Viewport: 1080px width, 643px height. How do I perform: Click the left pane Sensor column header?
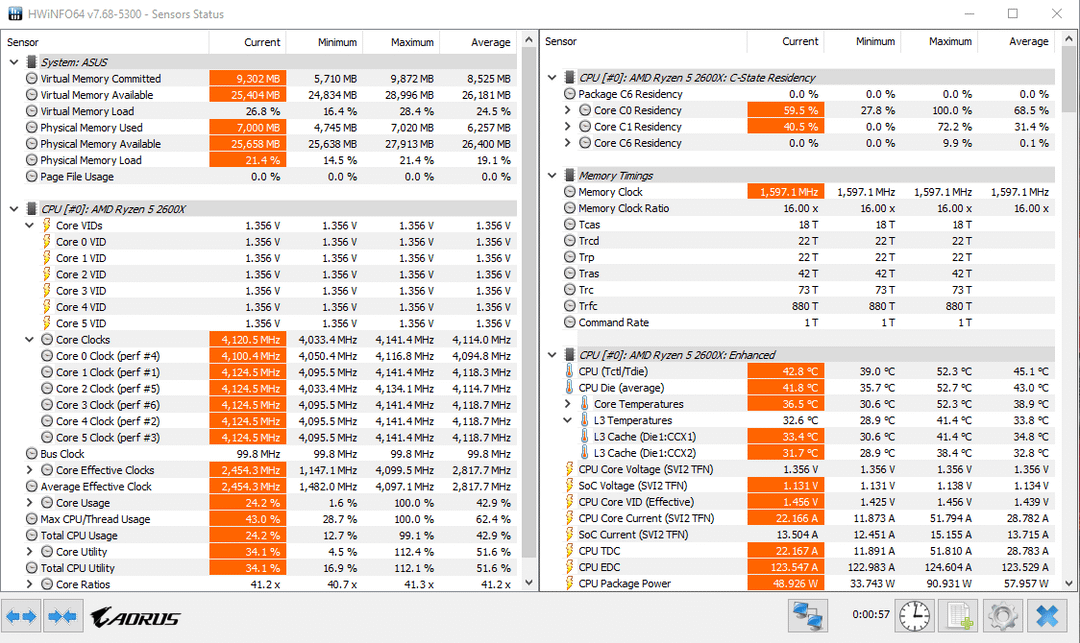tap(105, 42)
